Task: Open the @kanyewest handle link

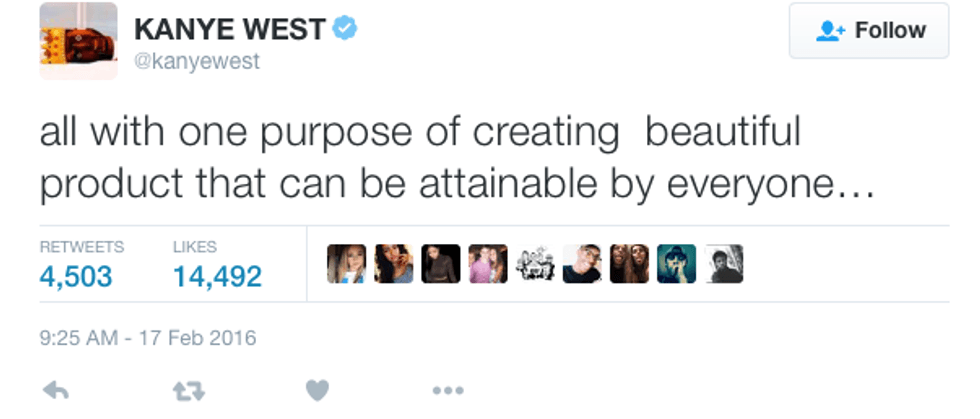Action: coord(196,61)
